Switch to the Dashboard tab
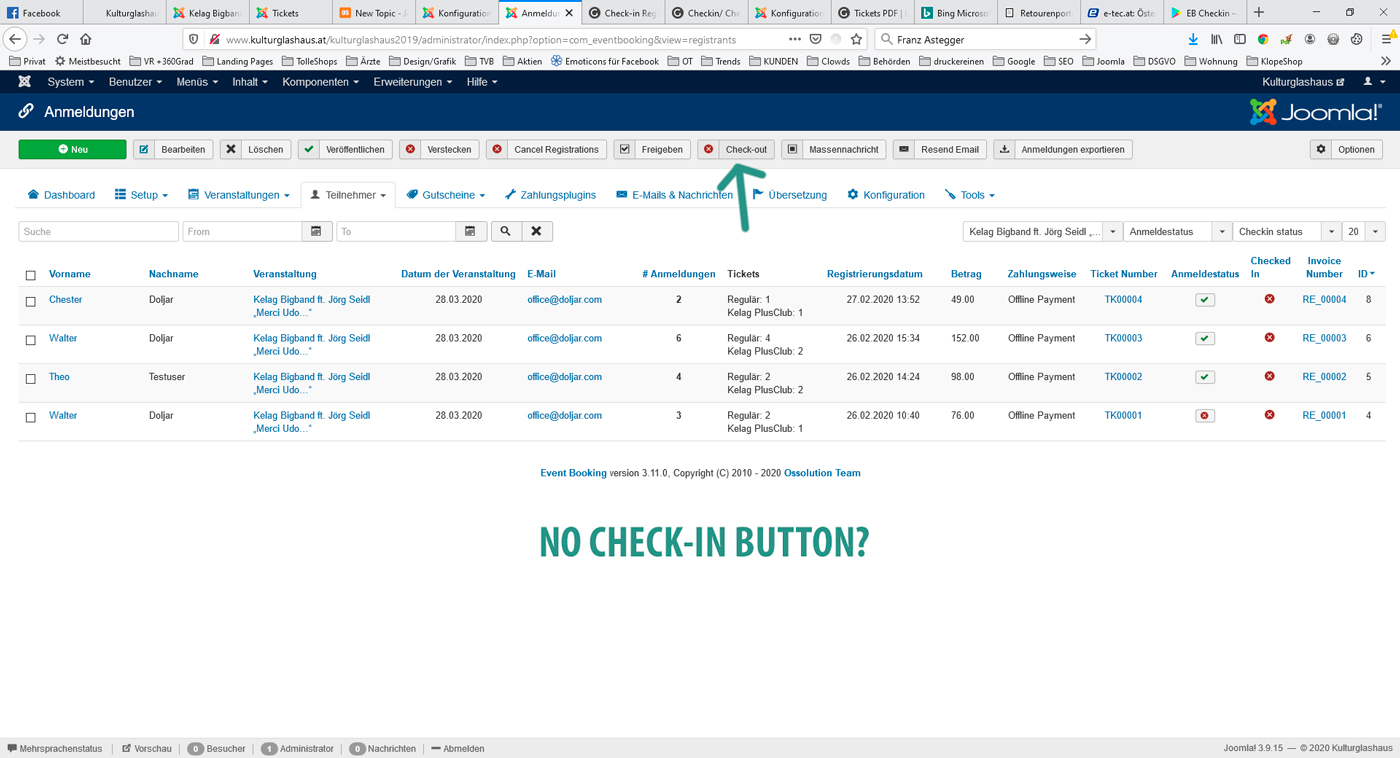 pos(61,195)
